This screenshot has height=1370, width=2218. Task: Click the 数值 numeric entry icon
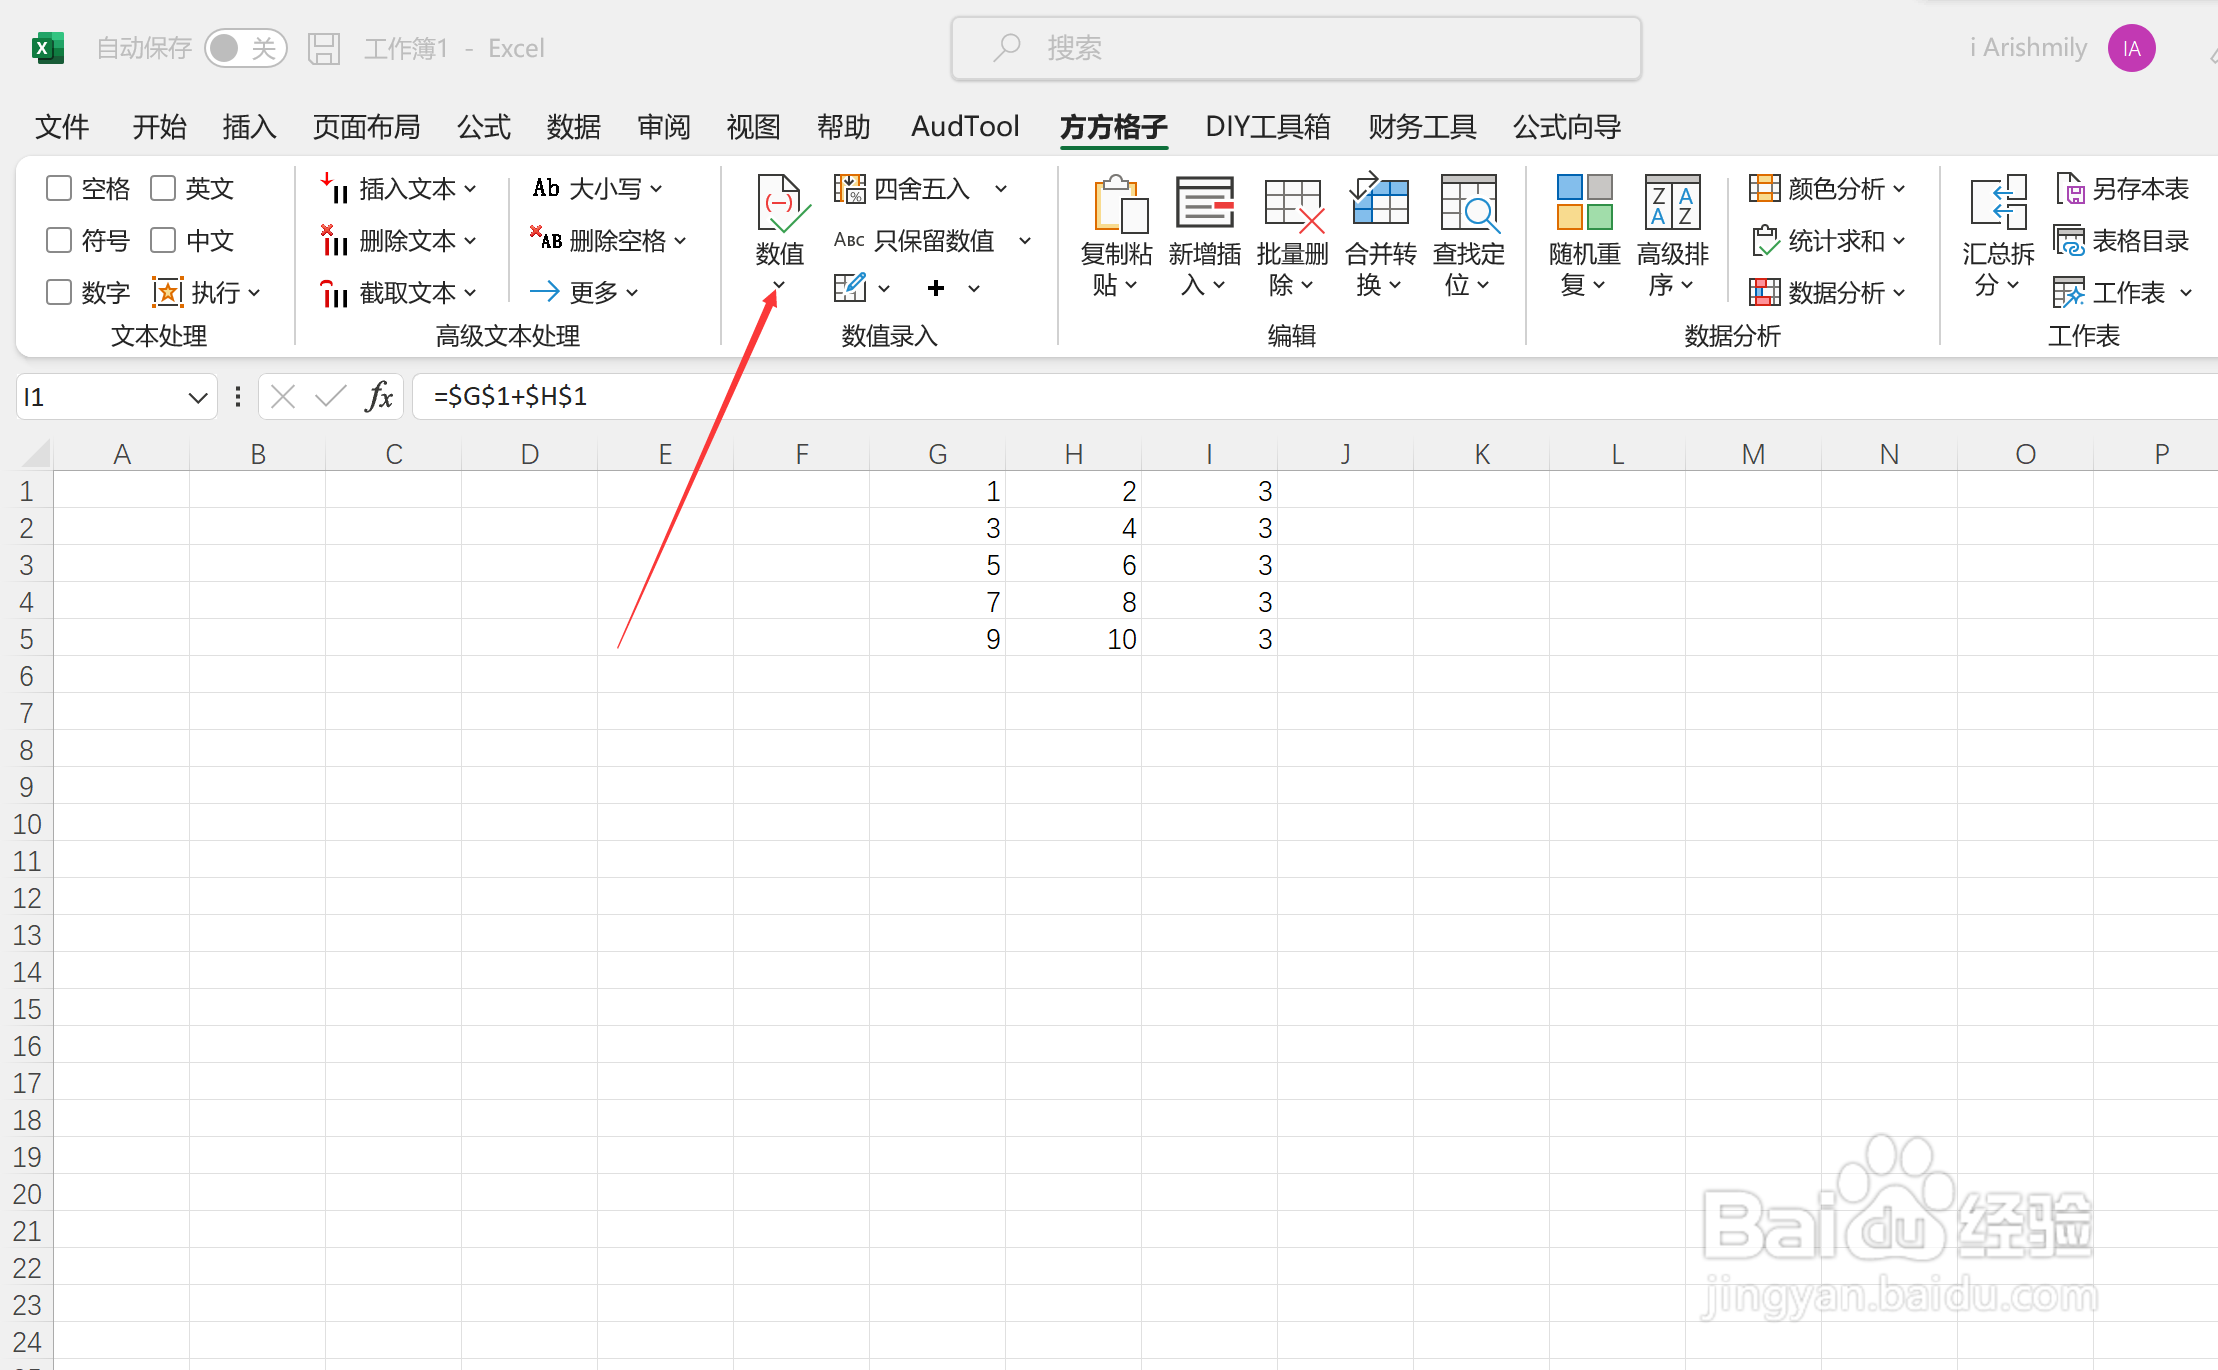click(x=779, y=205)
